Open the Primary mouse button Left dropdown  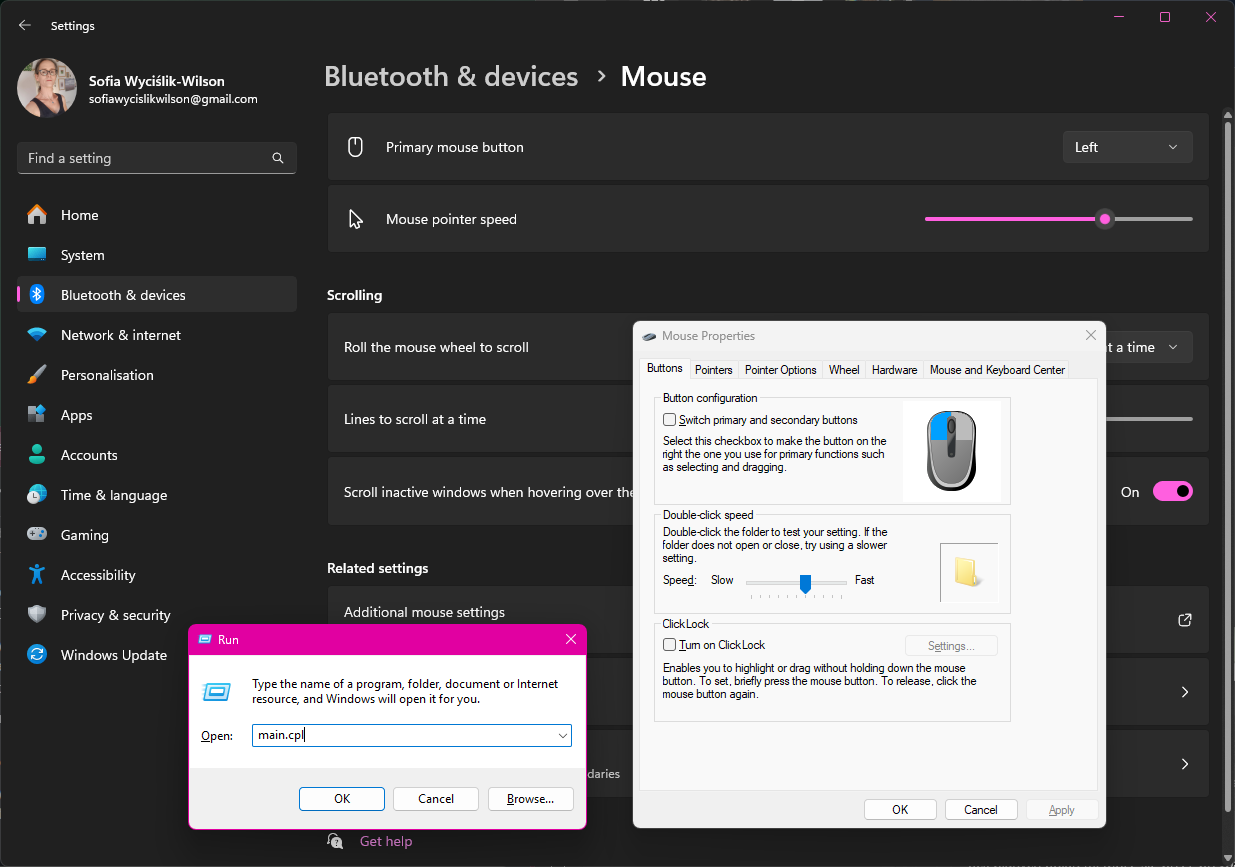[1127, 147]
